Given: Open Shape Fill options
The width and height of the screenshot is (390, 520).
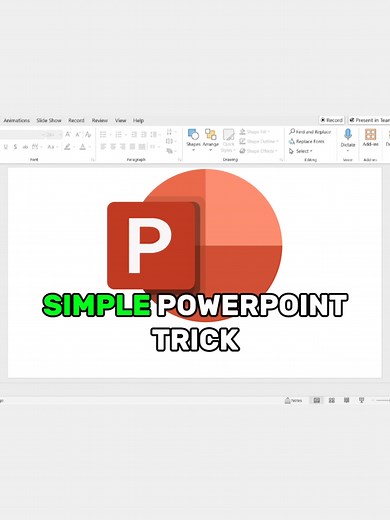Looking at the screenshot, I should pos(255,132).
